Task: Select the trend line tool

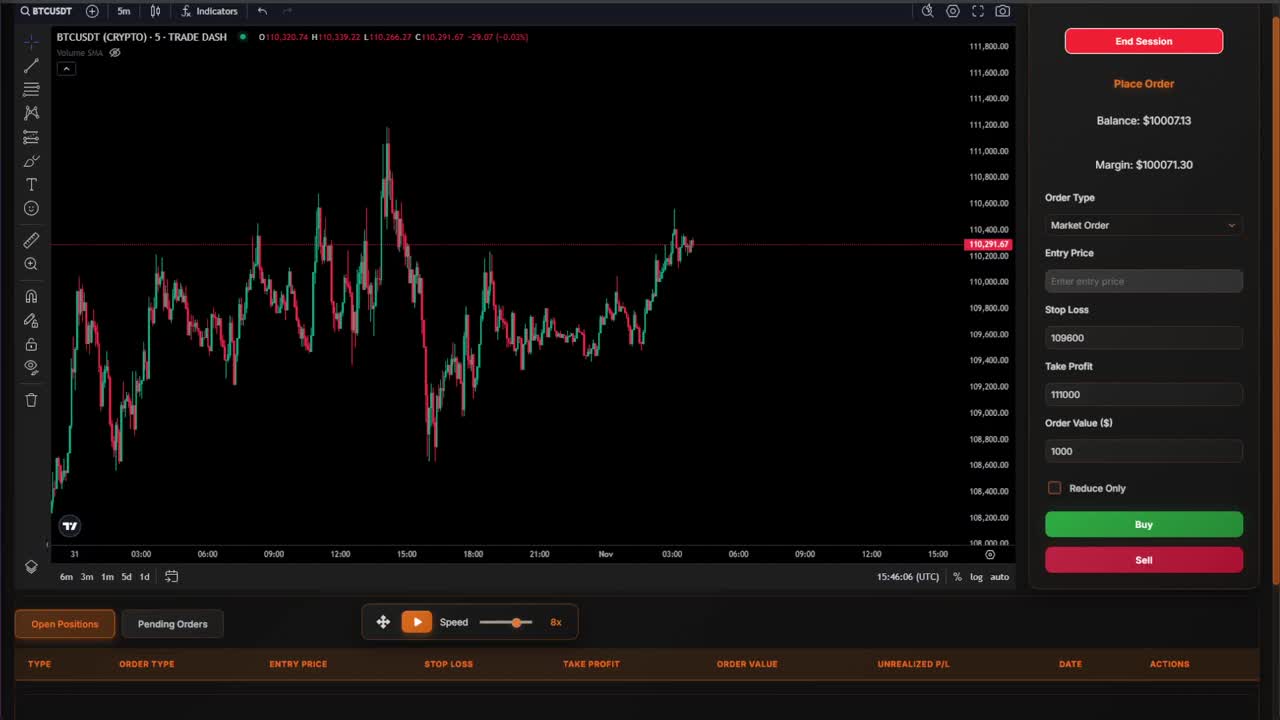Action: click(31, 65)
